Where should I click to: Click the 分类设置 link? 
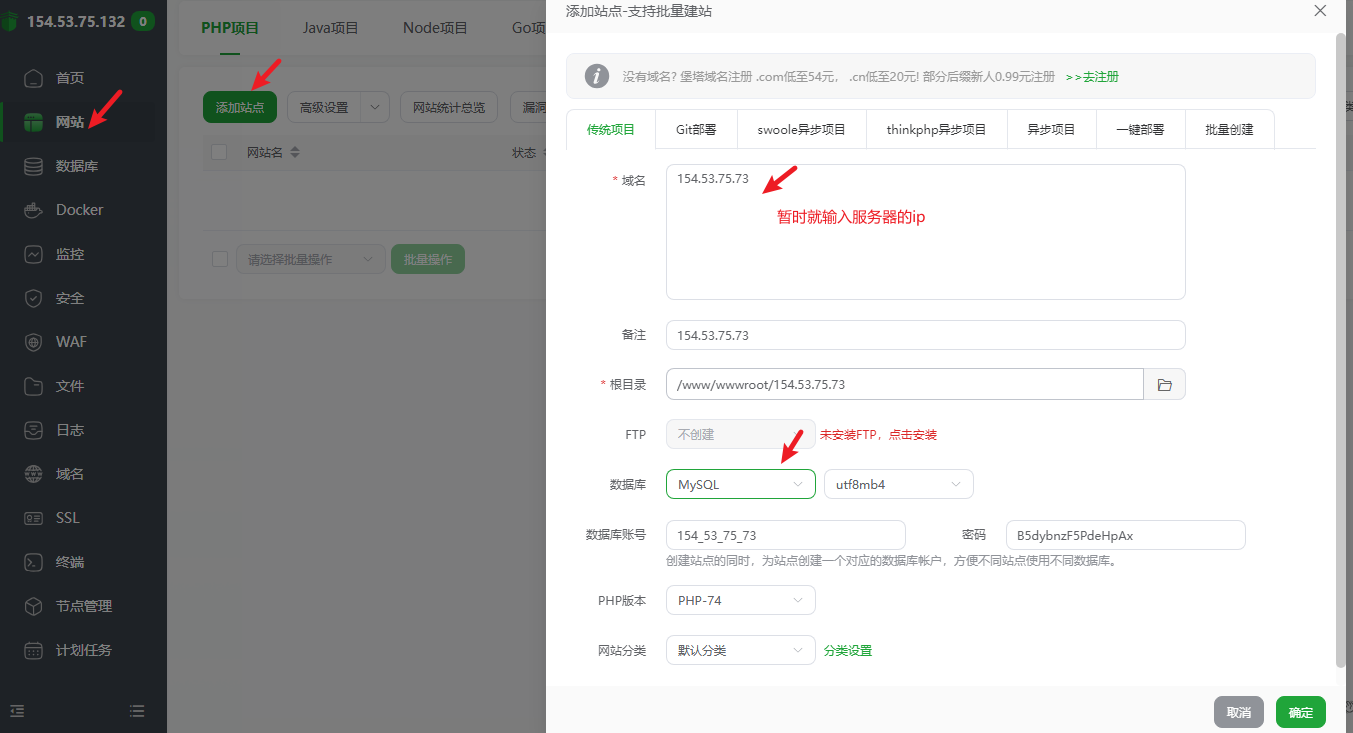tap(847, 651)
